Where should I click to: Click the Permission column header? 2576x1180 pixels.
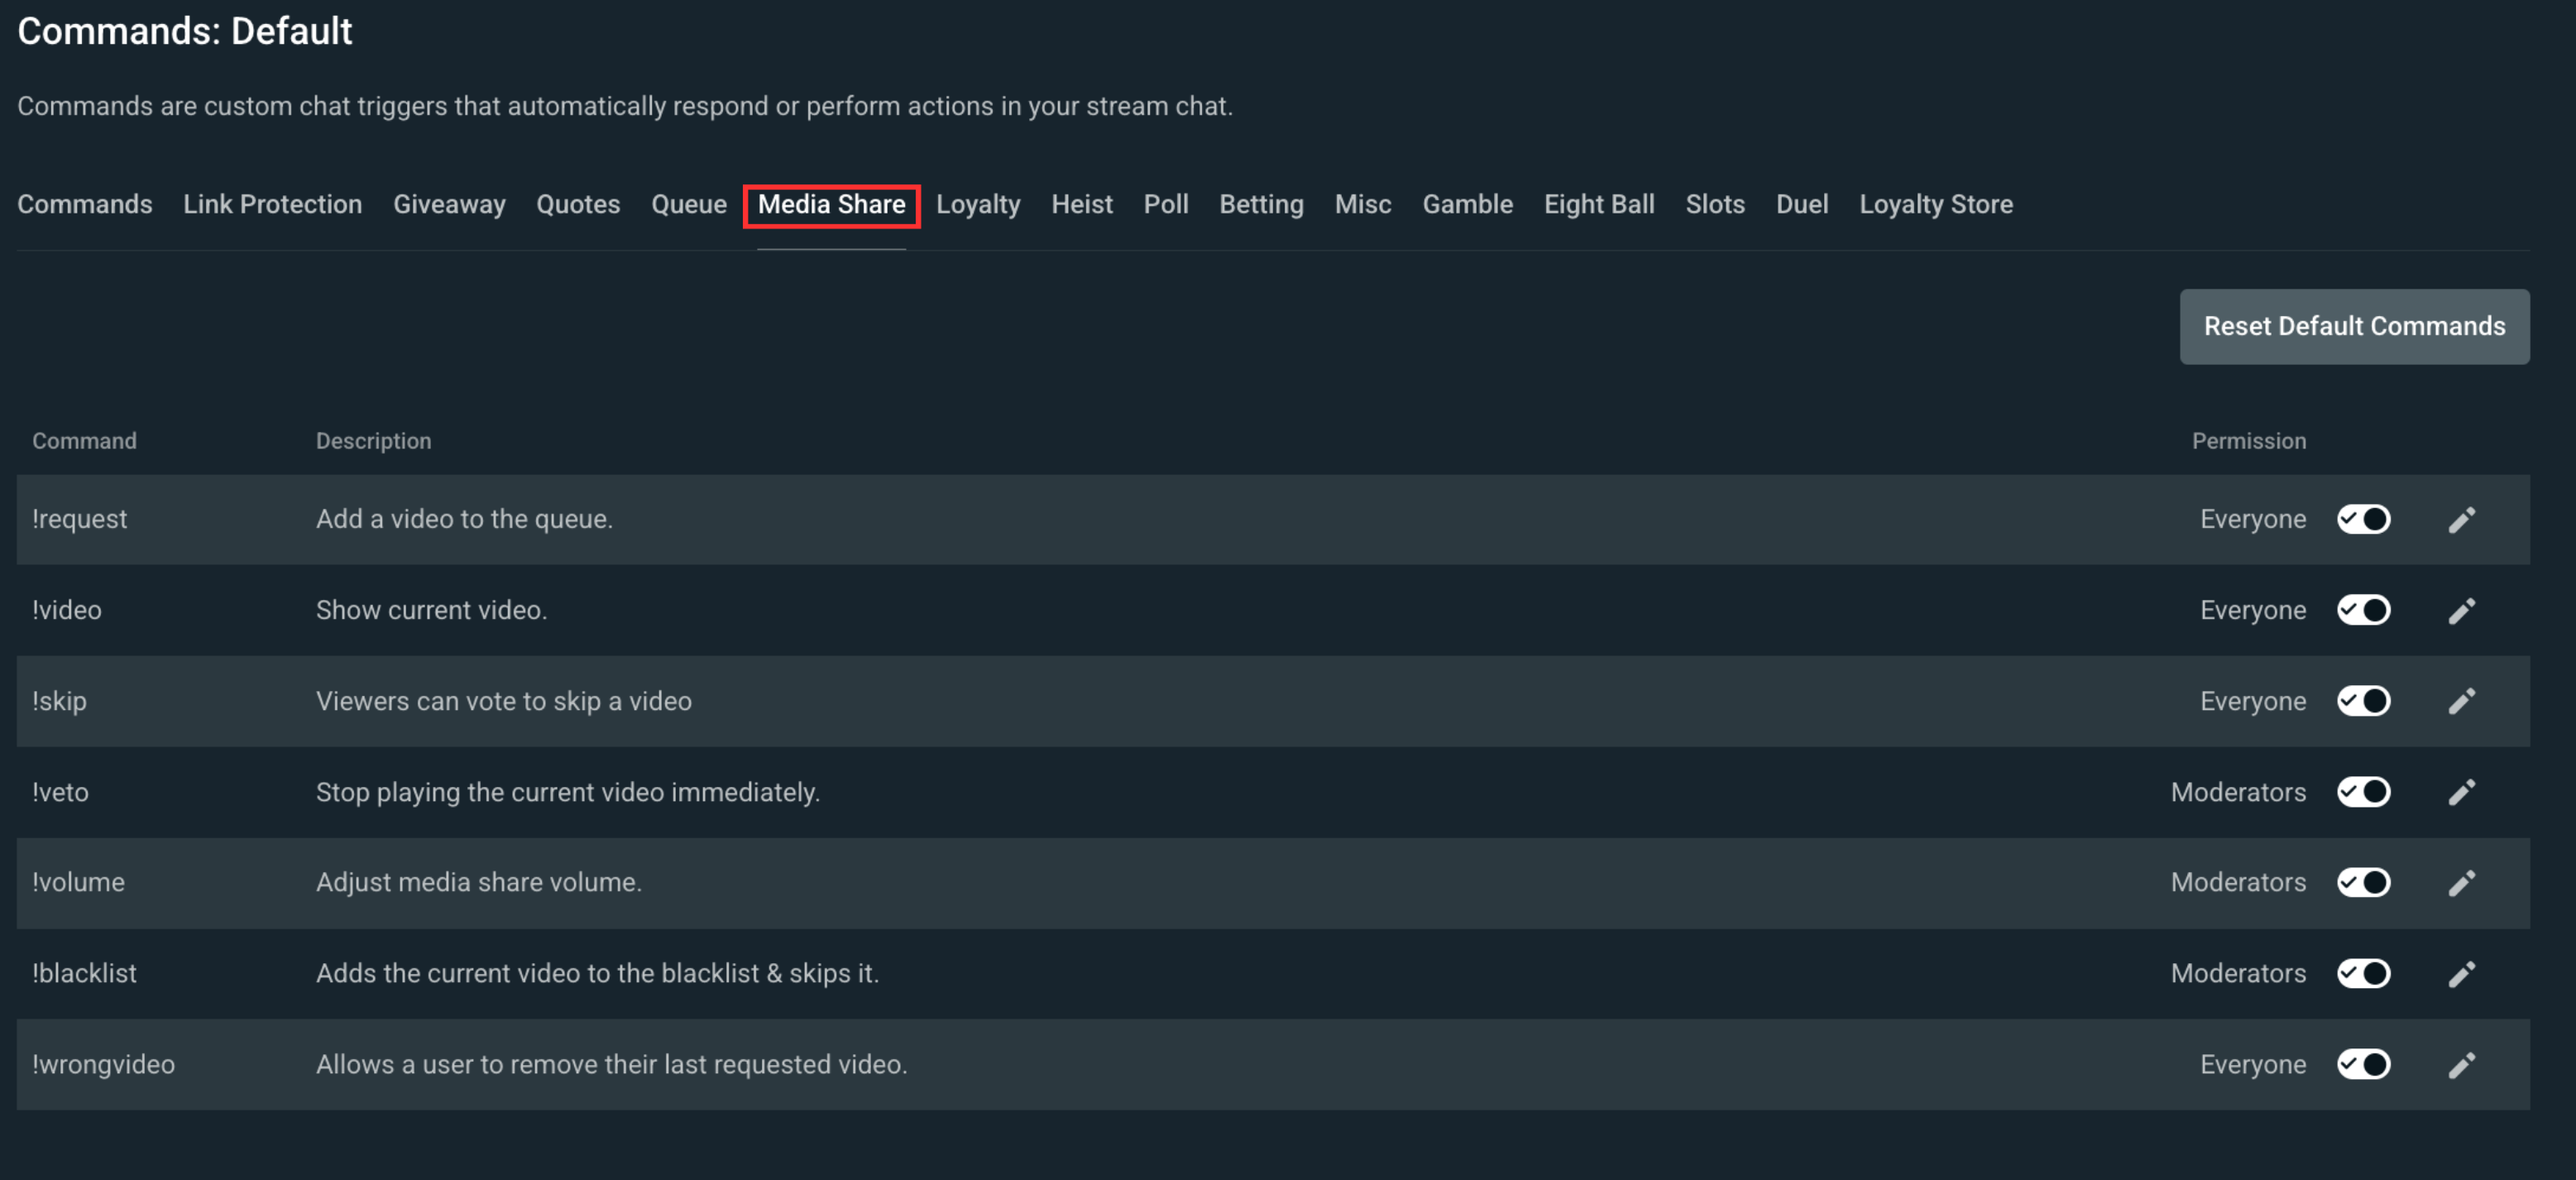(x=2249, y=441)
